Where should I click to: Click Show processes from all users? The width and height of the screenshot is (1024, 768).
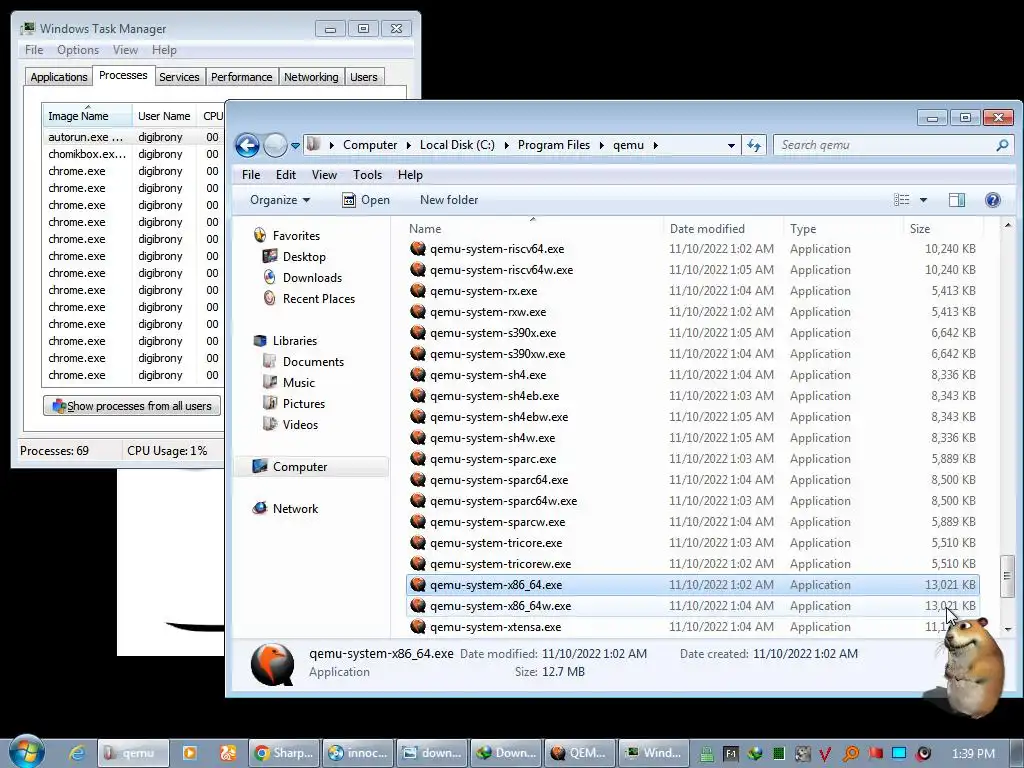(x=132, y=406)
